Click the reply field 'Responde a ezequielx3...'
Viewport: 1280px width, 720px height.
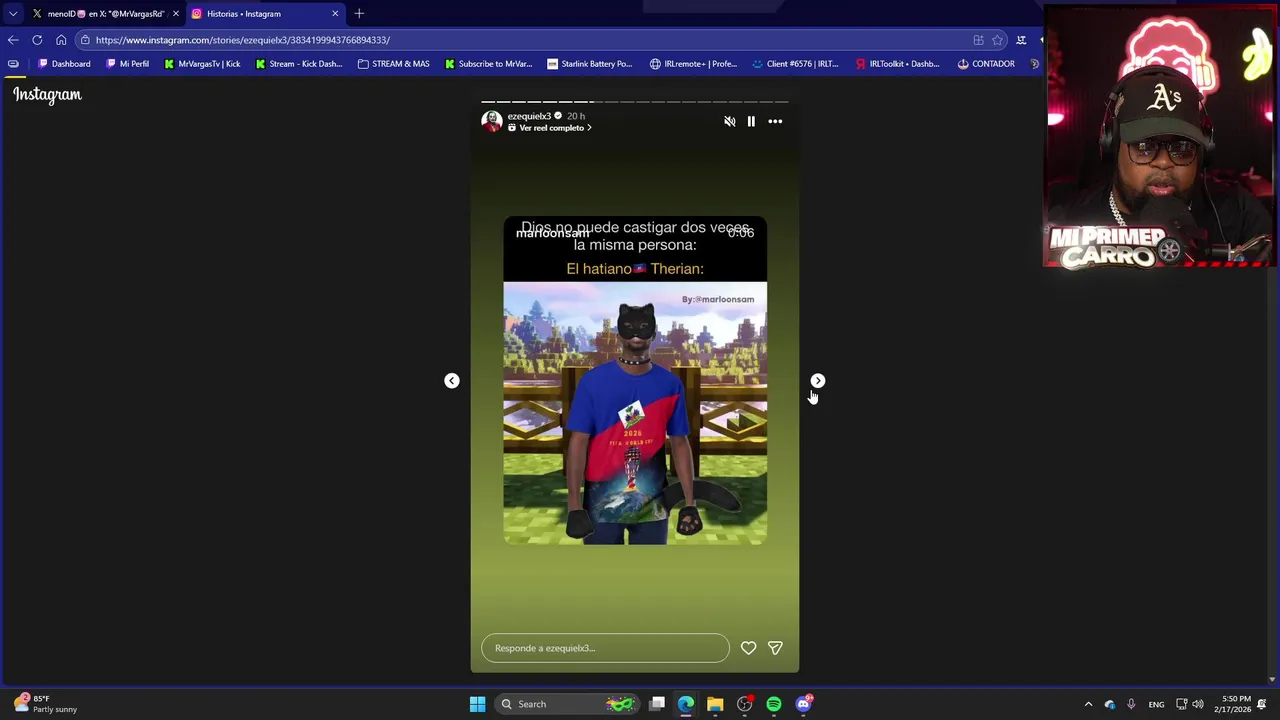(605, 648)
